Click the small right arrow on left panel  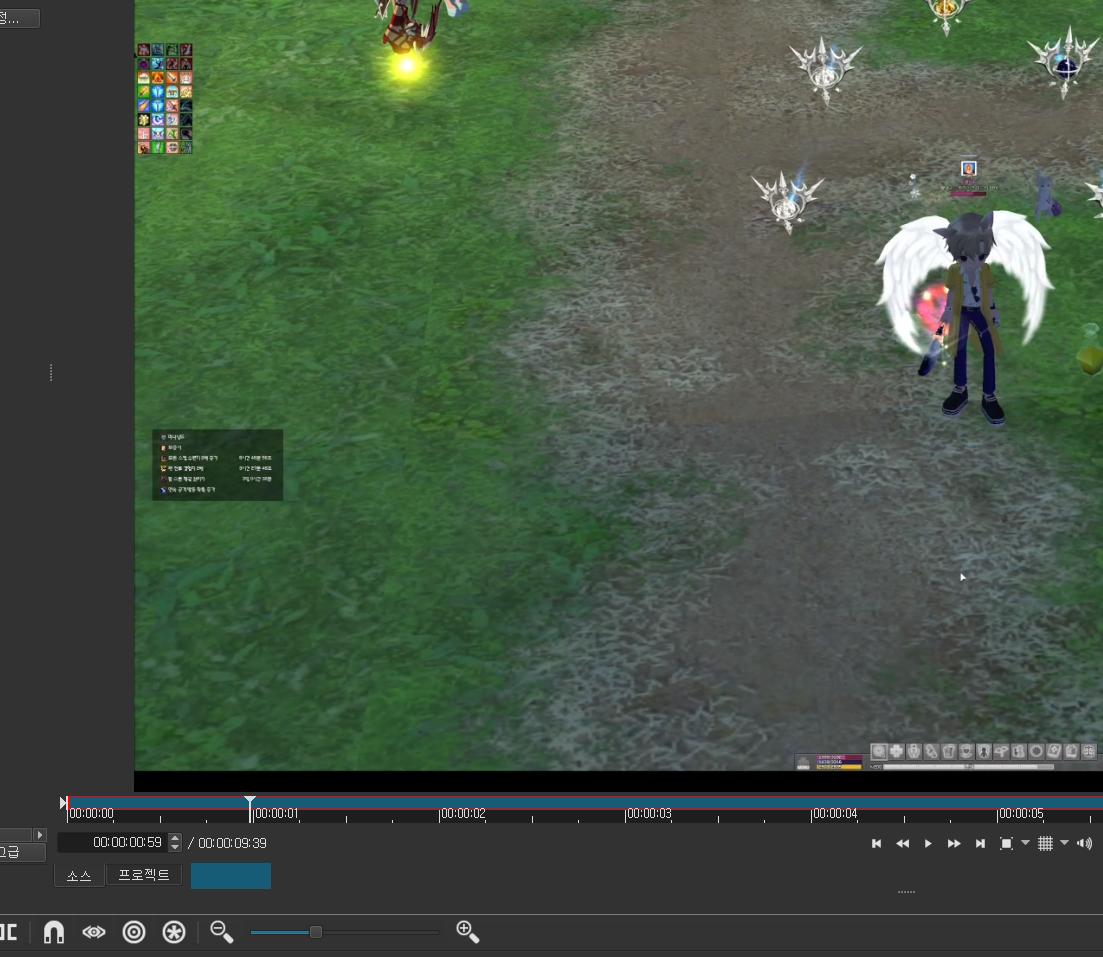click(x=39, y=835)
